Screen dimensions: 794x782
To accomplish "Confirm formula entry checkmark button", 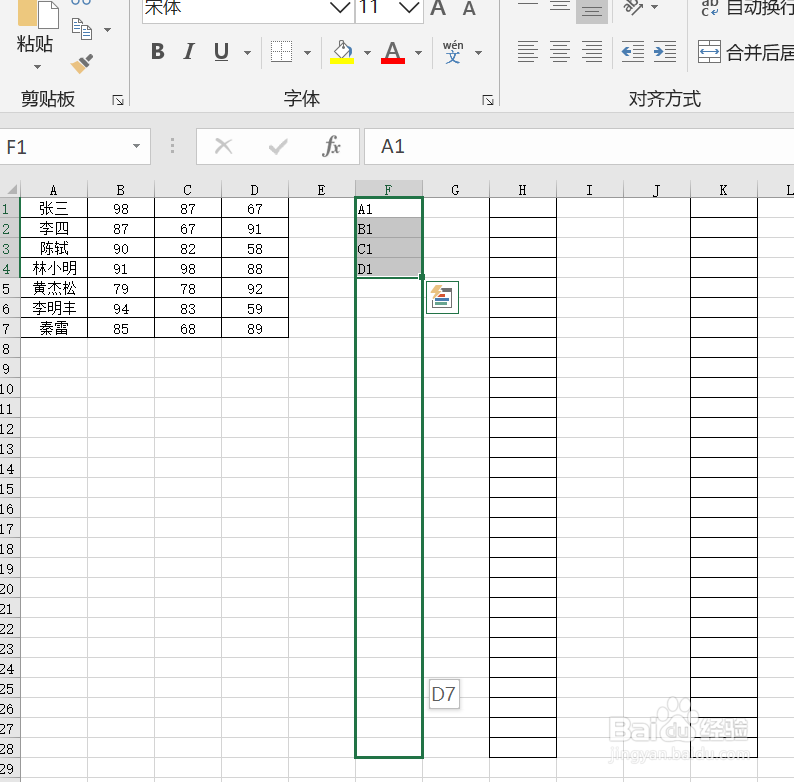I will tap(278, 146).
